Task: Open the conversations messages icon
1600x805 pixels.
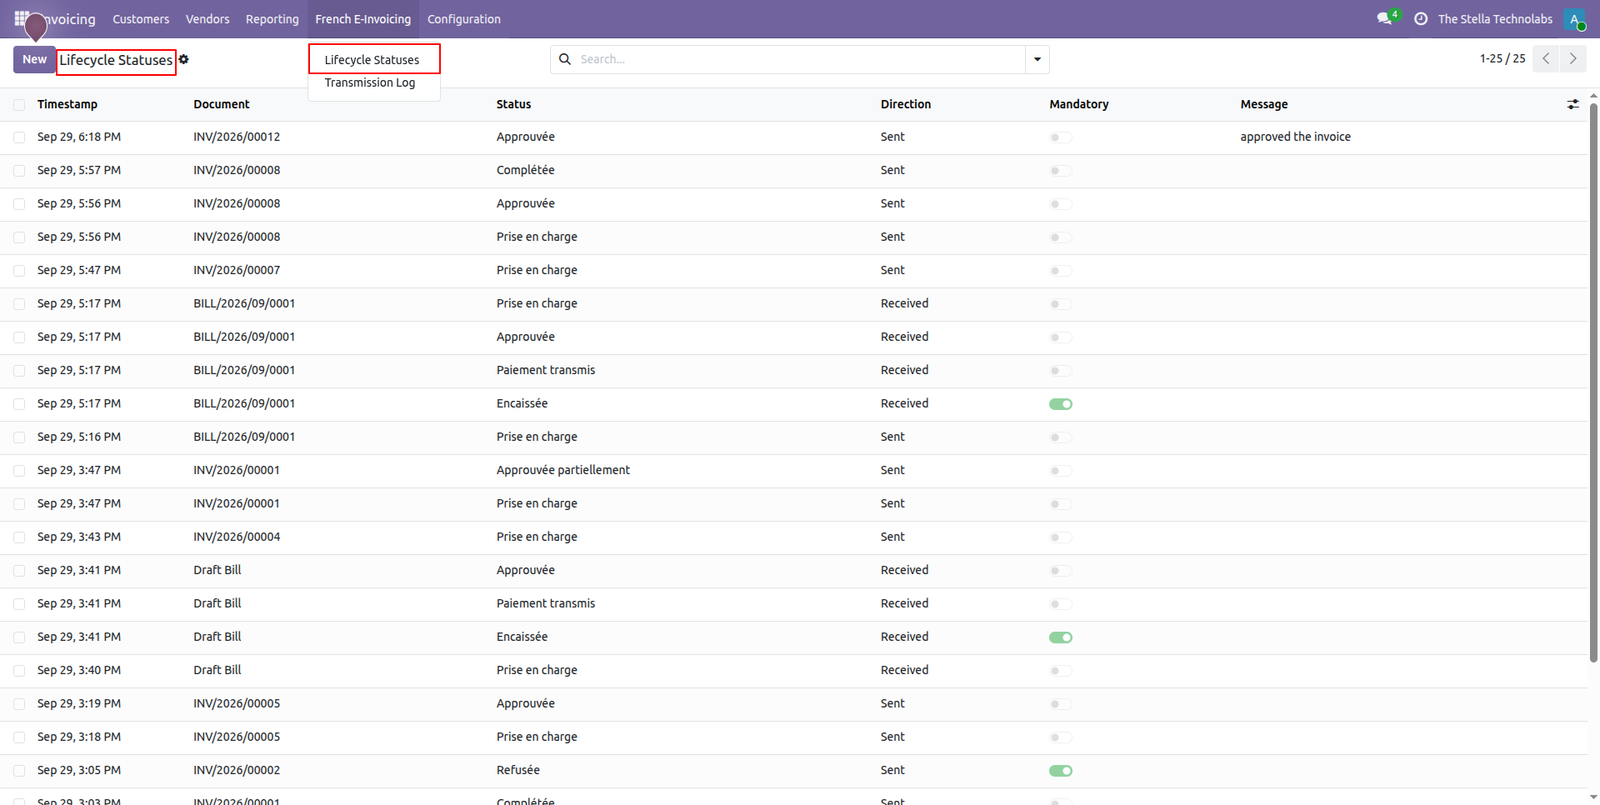Action: point(1384,19)
